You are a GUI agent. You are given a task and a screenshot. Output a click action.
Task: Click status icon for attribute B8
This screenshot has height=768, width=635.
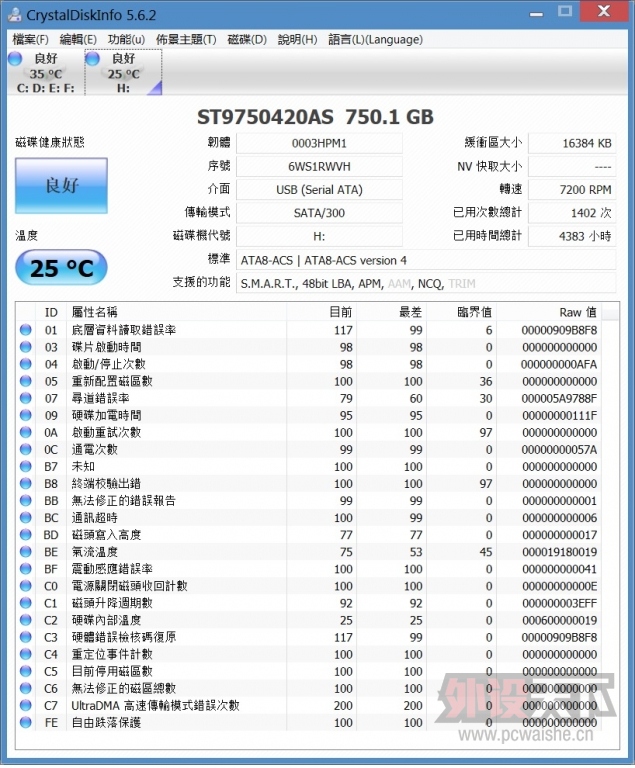25,484
